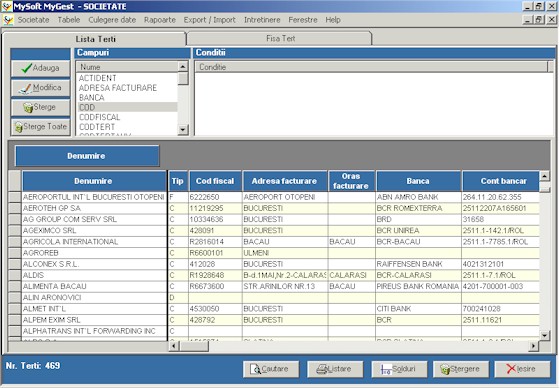Select BANCA in the Campuri list
The image size is (560, 388).
point(128,98)
